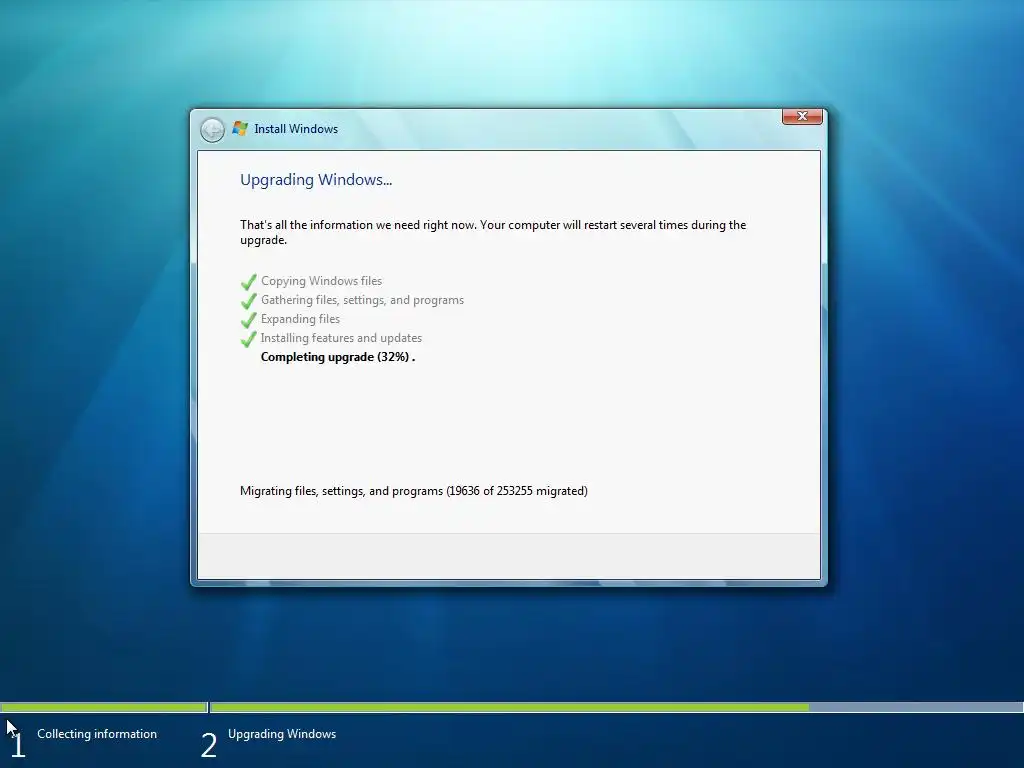Click the checkmark beside Installing features and updates
This screenshot has width=1024, height=768.
click(x=249, y=339)
